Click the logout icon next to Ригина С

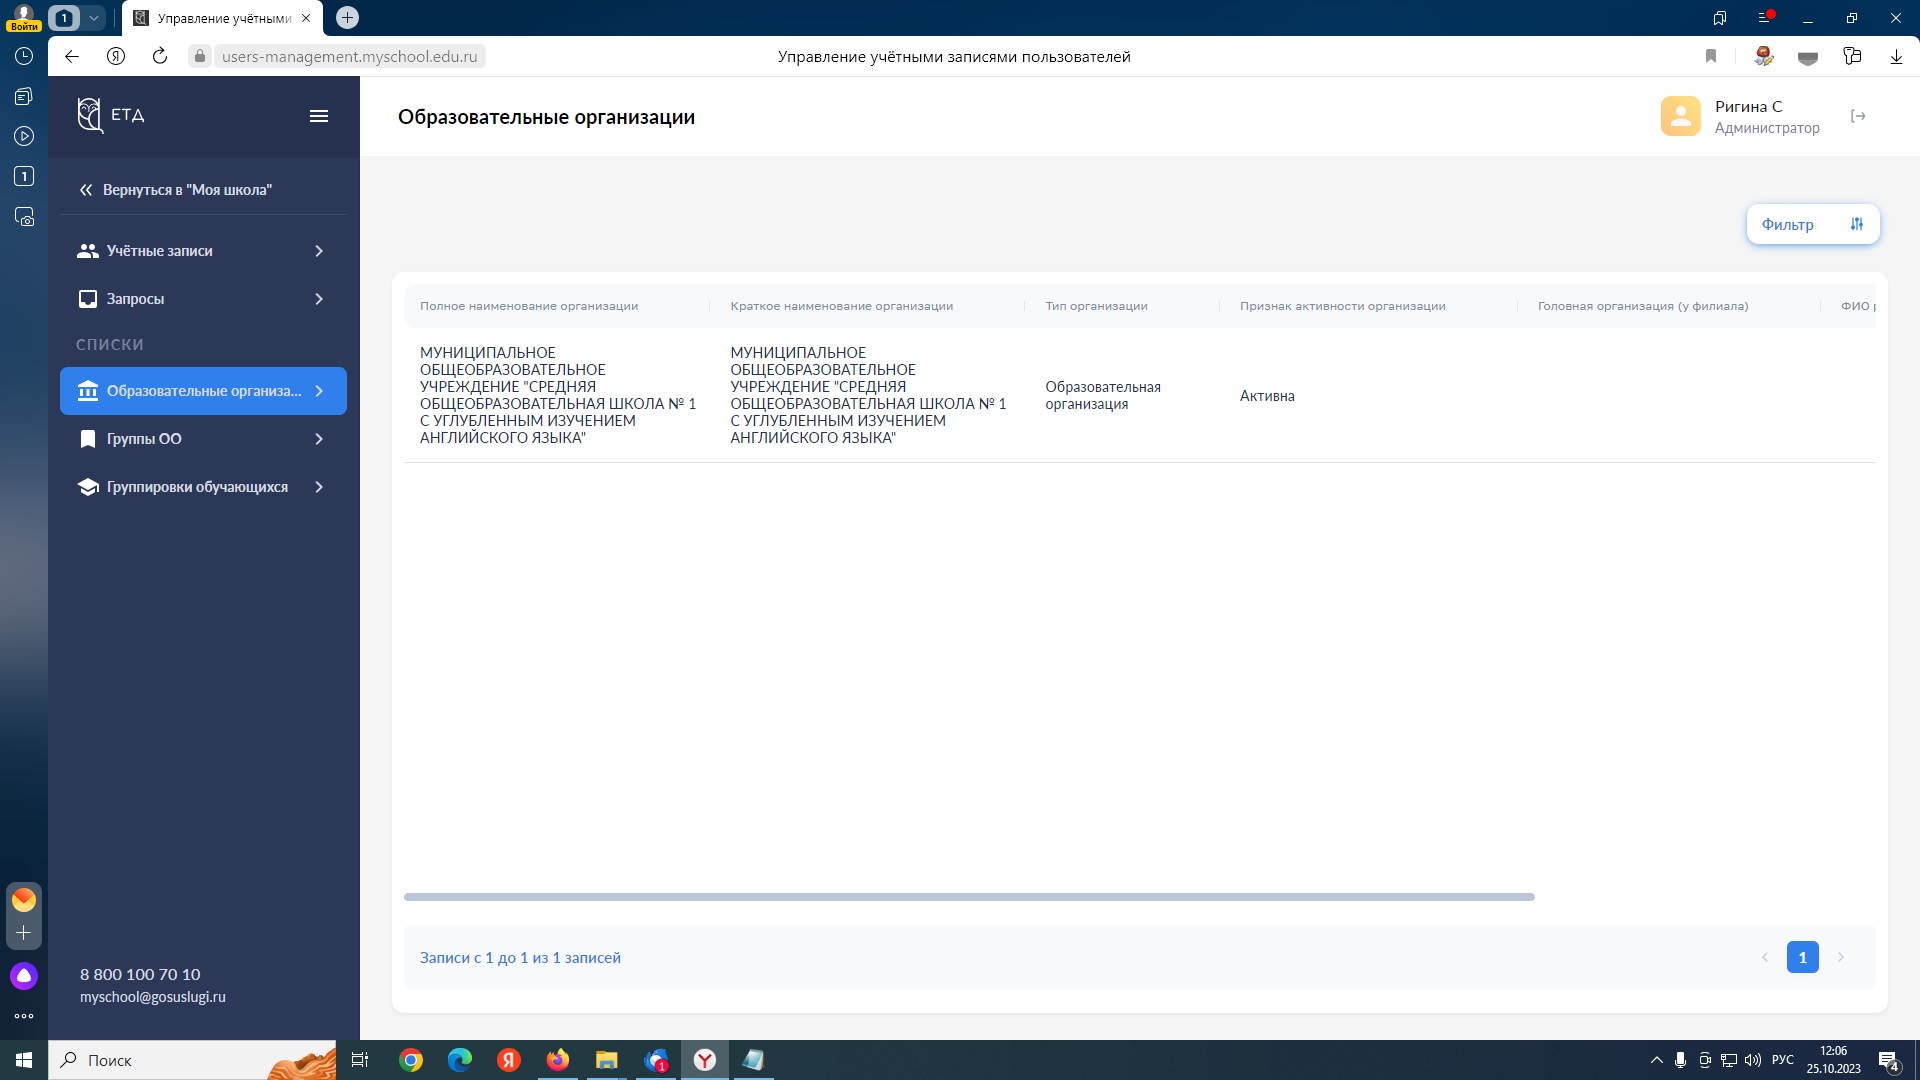pyautogui.click(x=1858, y=116)
